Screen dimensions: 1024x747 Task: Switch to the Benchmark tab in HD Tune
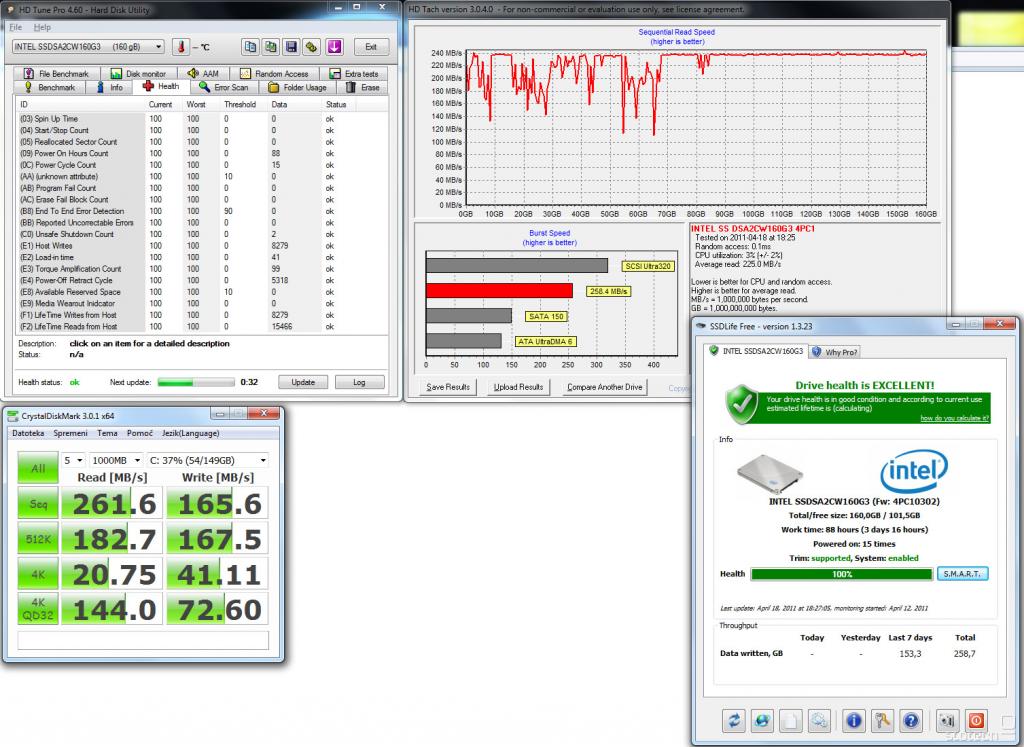pos(50,87)
